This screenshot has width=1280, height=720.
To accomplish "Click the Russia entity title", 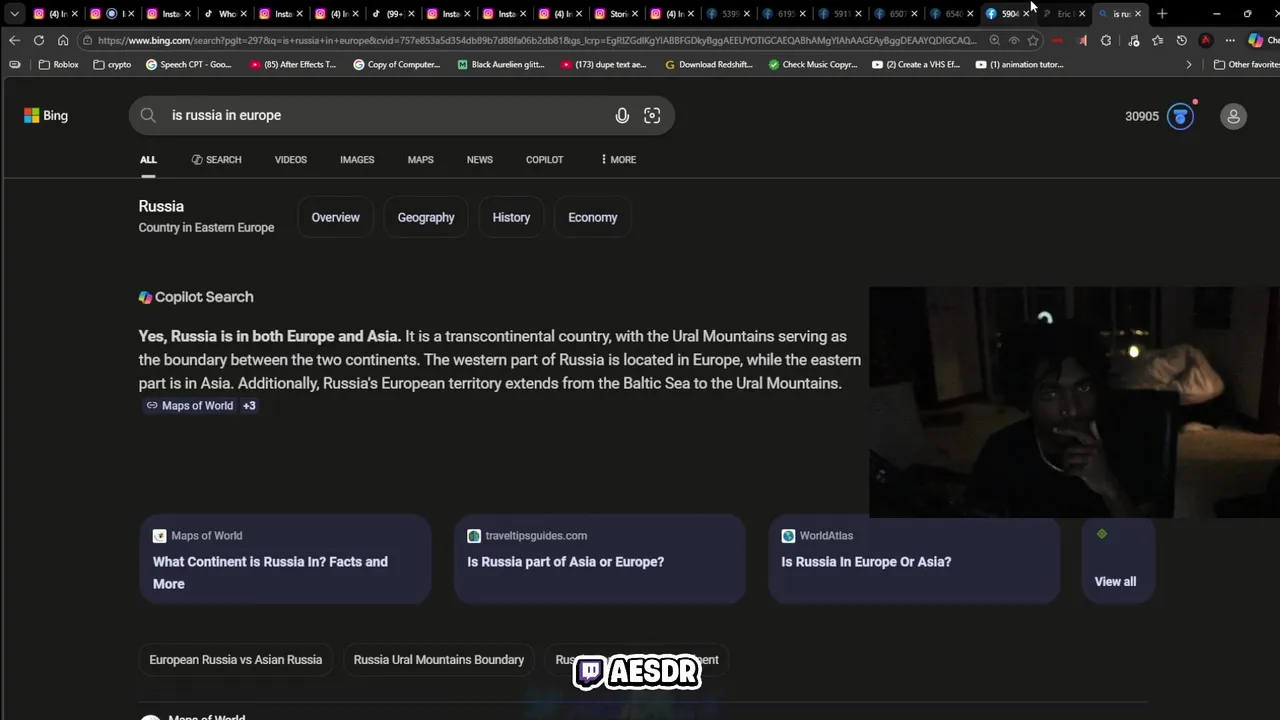I will (x=161, y=206).
